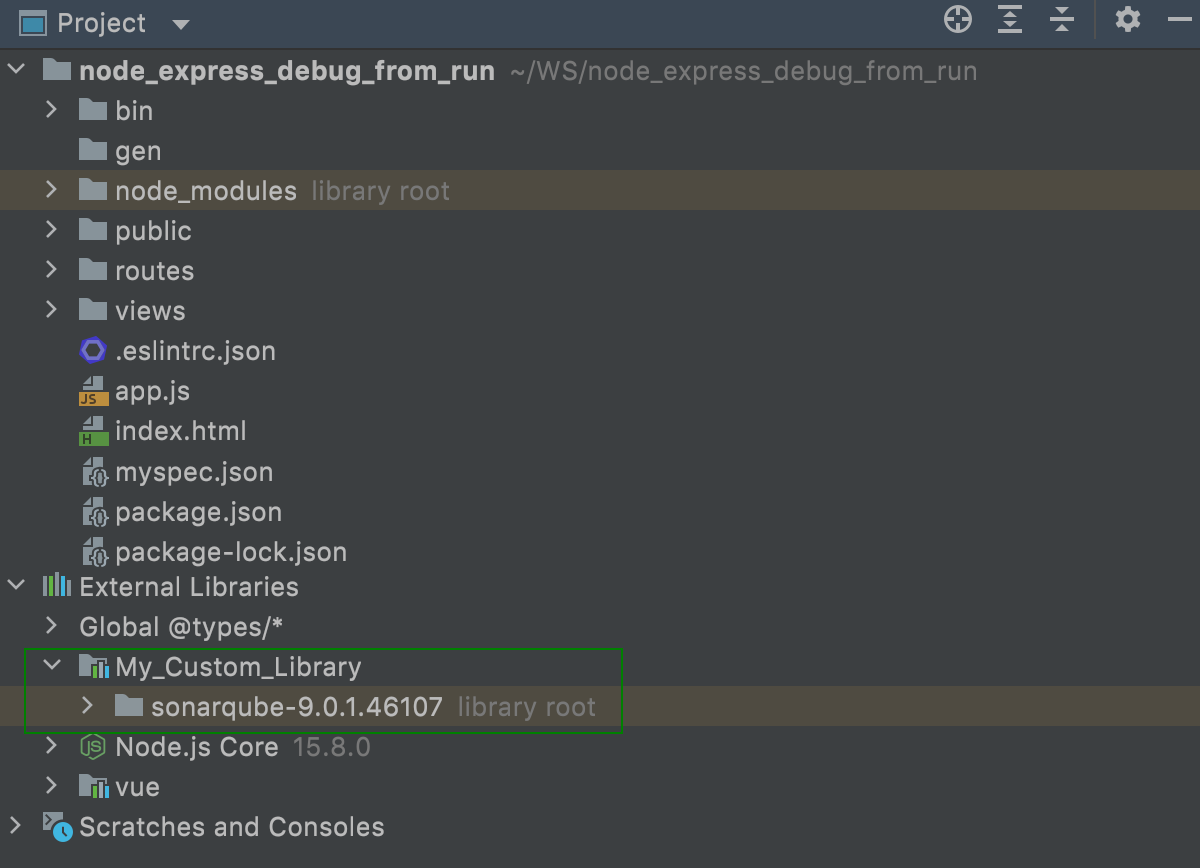Open the Project tool window settings gear
Image resolution: width=1200 pixels, height=868 pixels.
tap(1128, 19)
